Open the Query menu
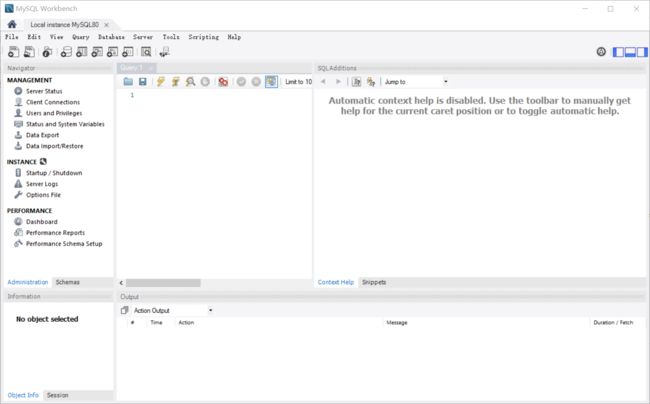 pos(80,37)
